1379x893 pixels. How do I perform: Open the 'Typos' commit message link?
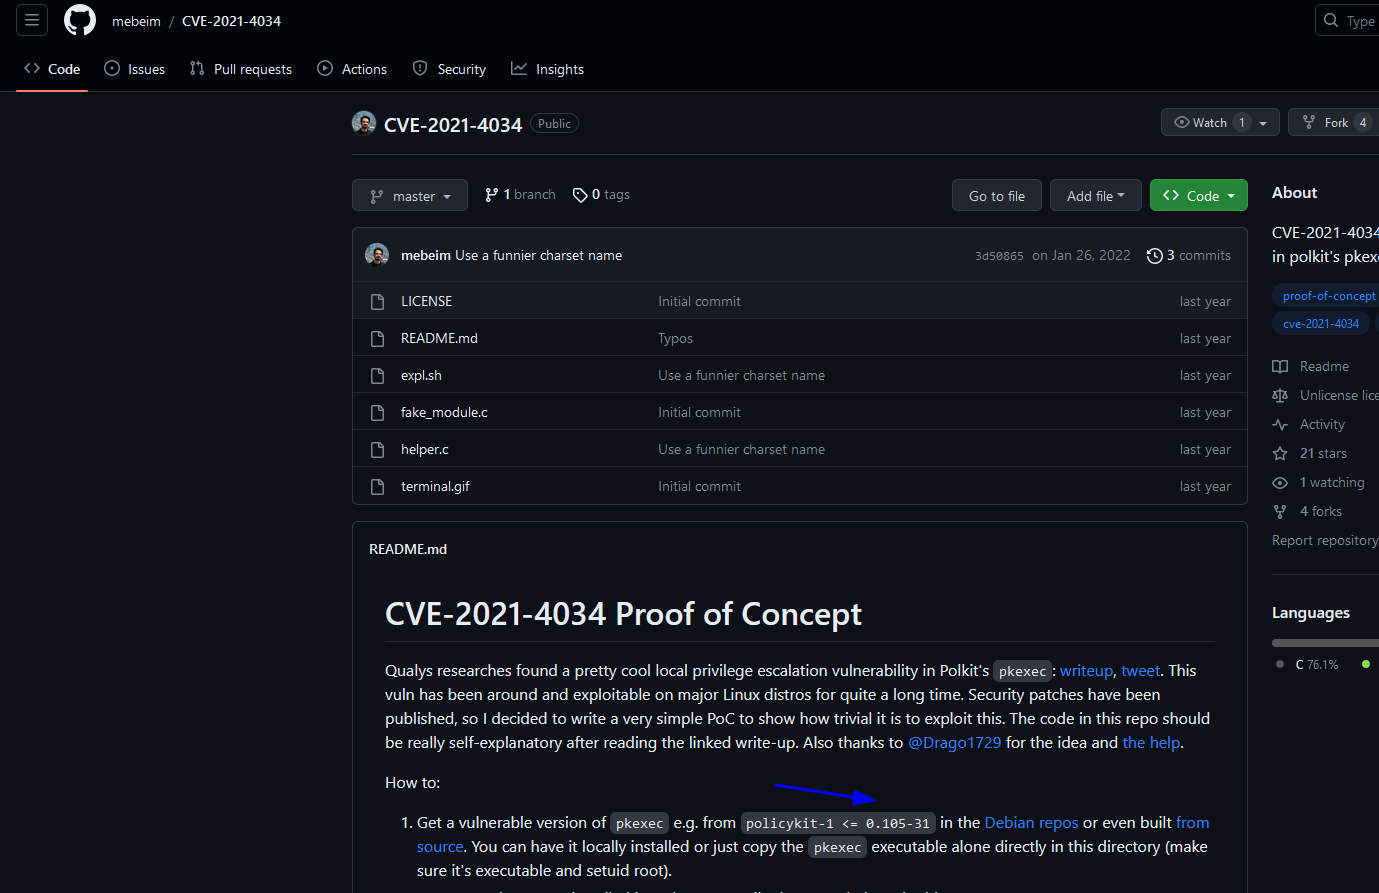pyautogui.click(x=675, y=338)
